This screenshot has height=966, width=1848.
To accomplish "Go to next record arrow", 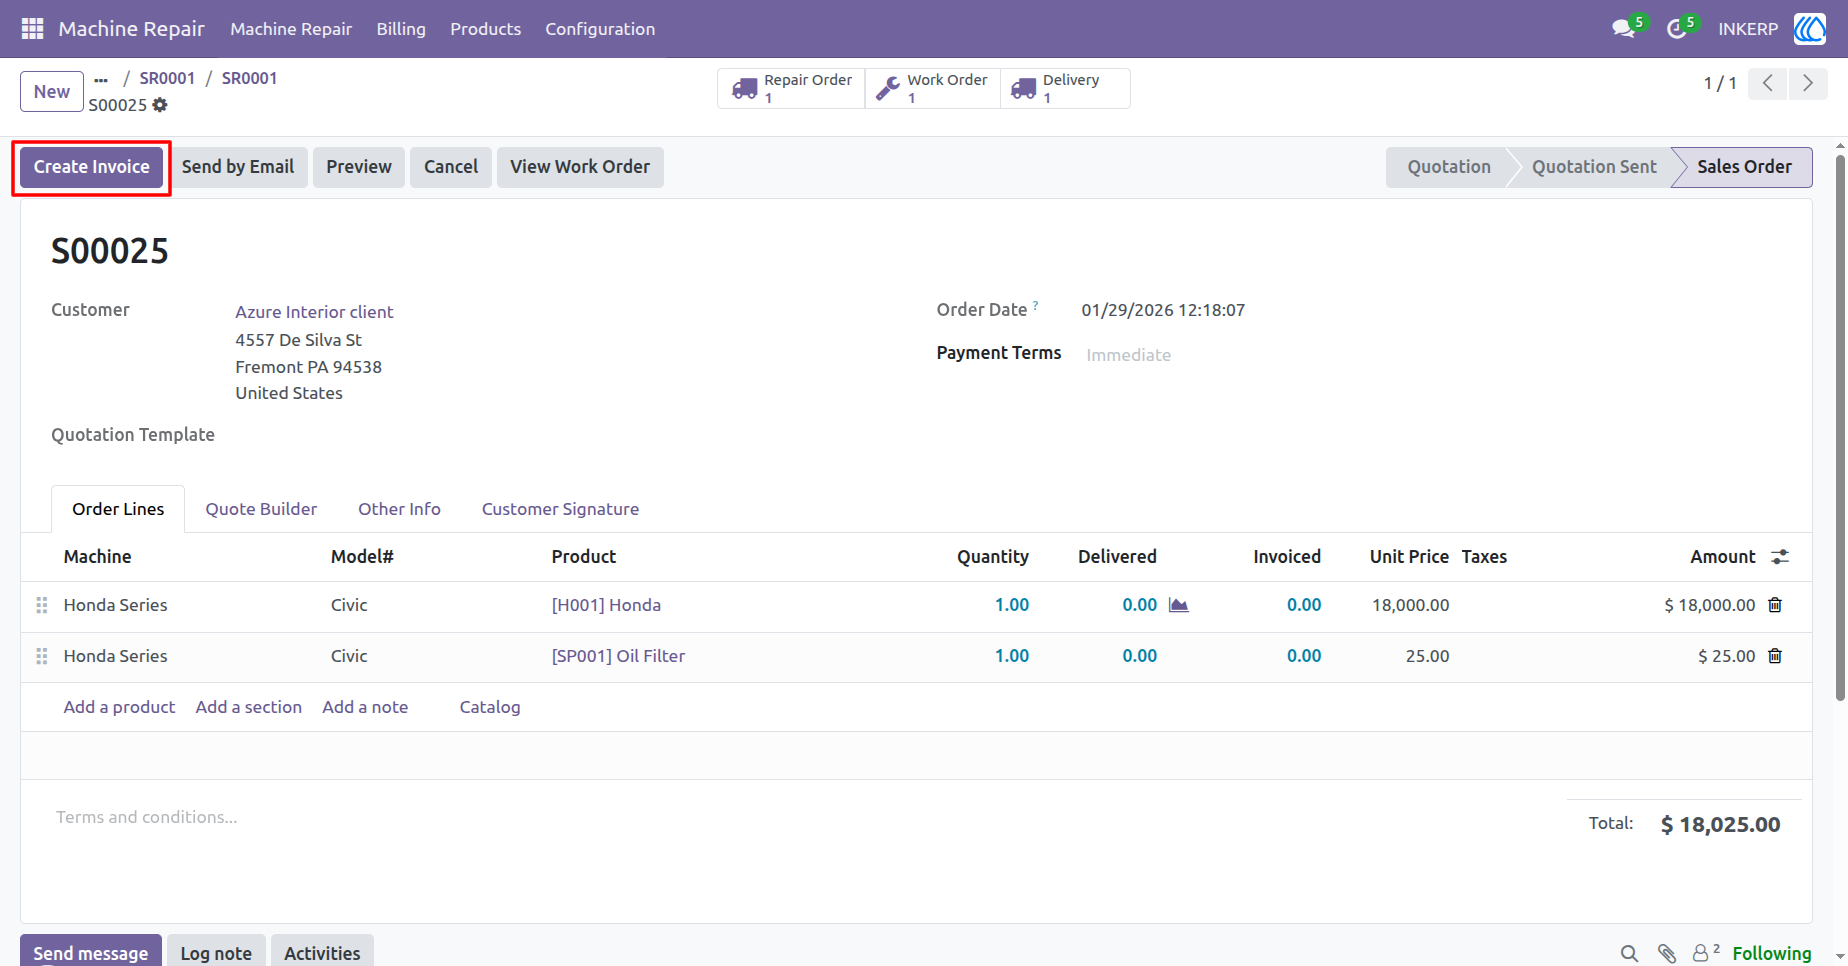I will click(x=1807, y=83).
